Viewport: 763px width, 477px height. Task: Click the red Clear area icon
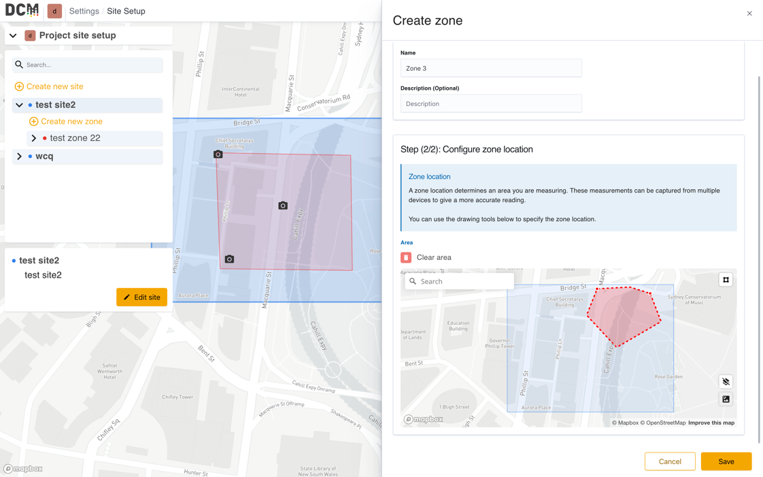pos(406,257)
